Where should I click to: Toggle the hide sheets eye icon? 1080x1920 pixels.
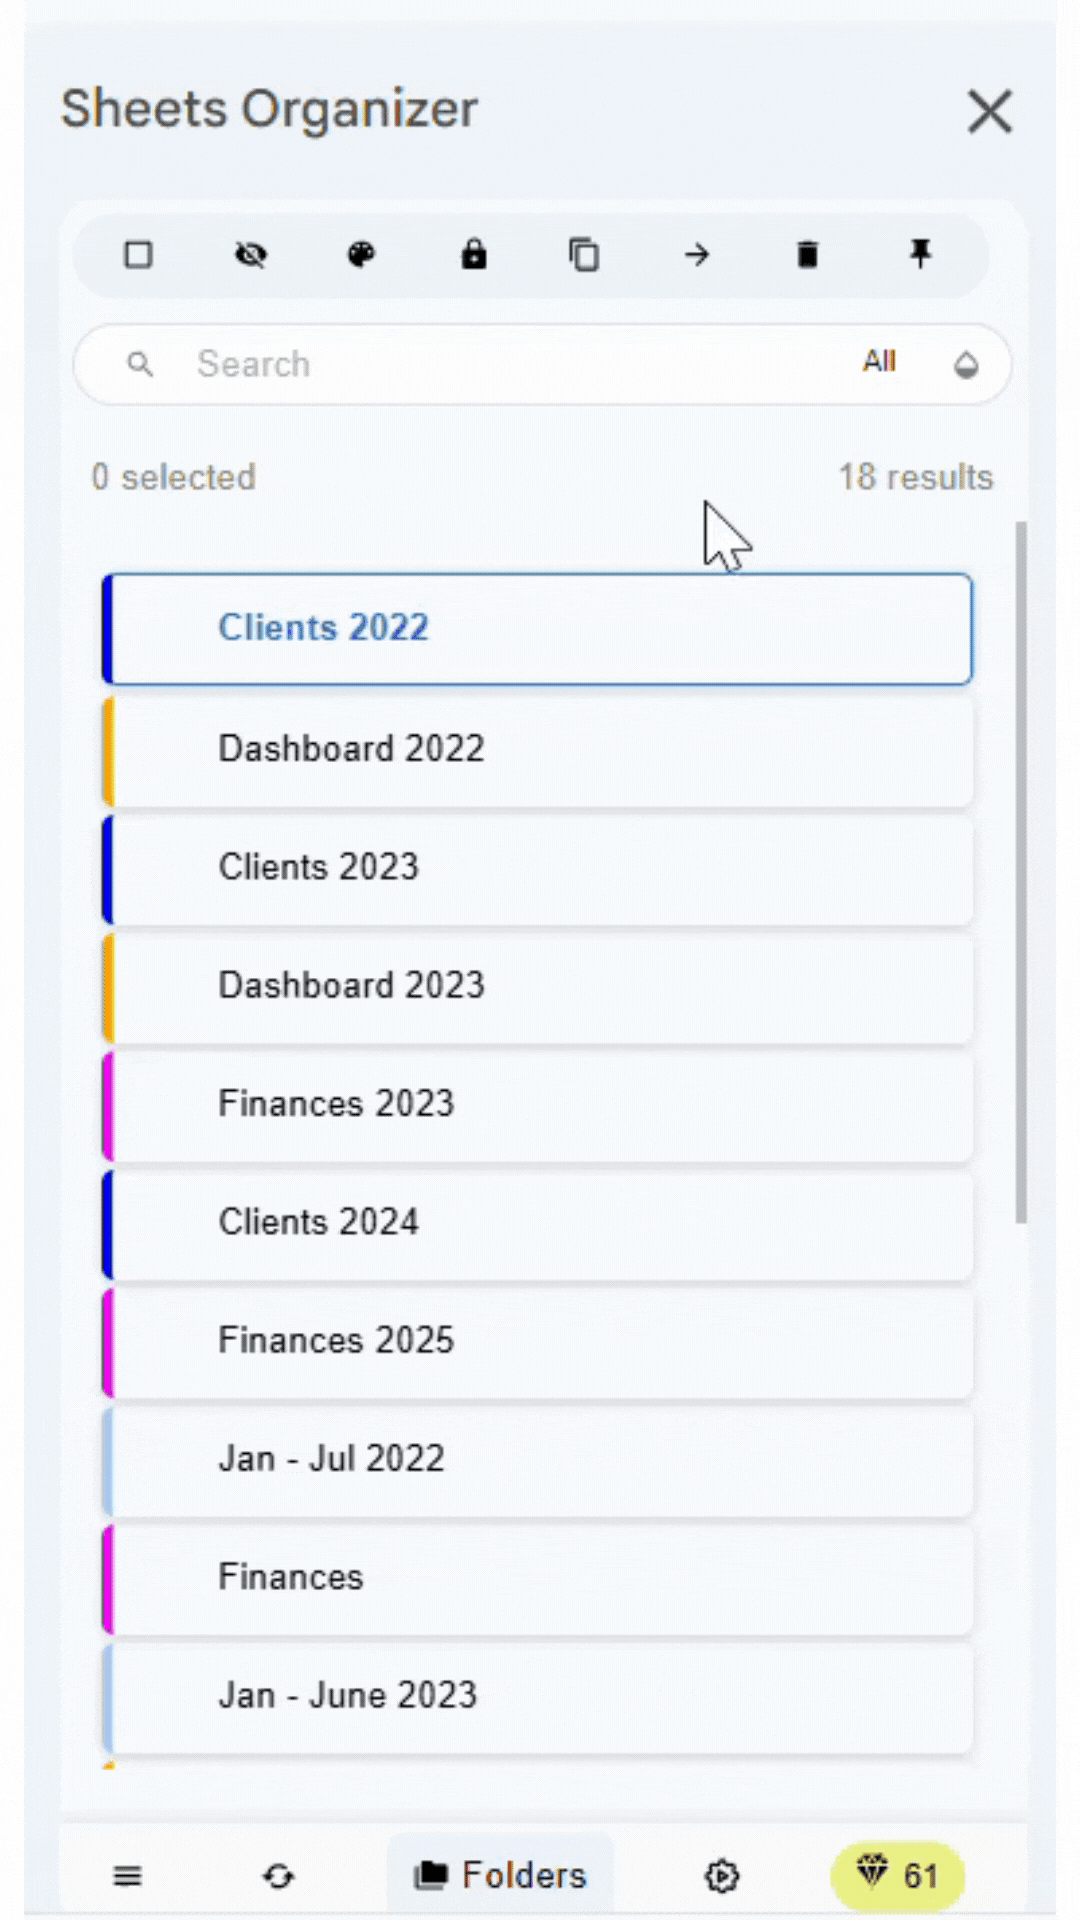(x=250, y=255)
